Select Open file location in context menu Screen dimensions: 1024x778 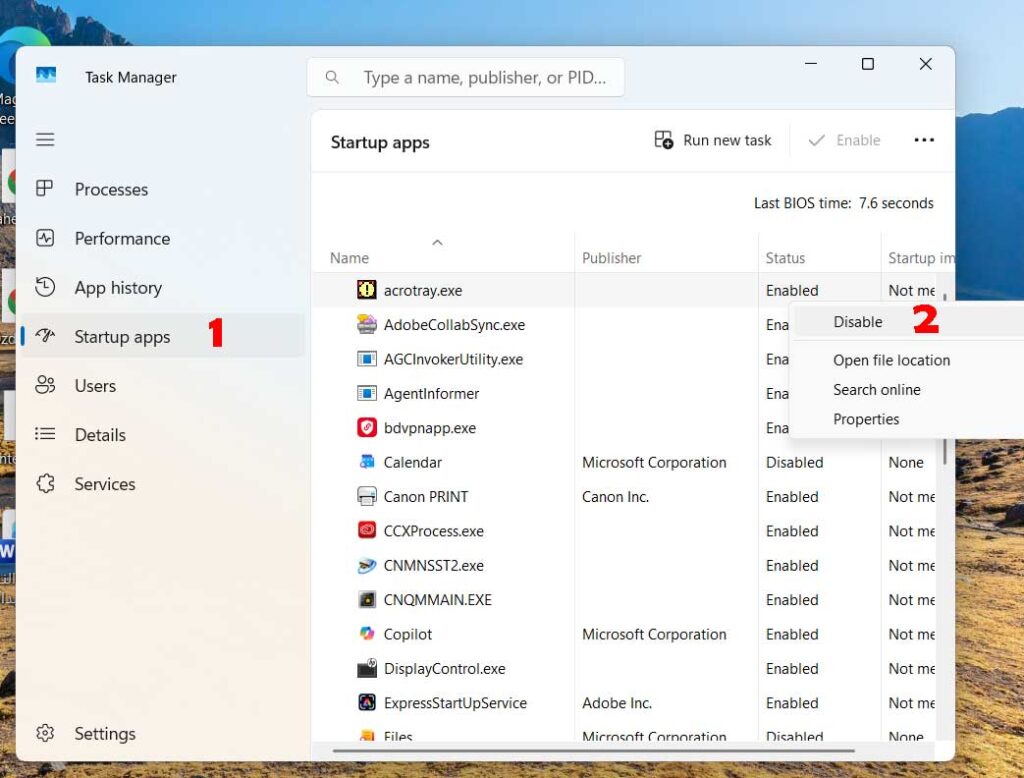pos(891,360)
